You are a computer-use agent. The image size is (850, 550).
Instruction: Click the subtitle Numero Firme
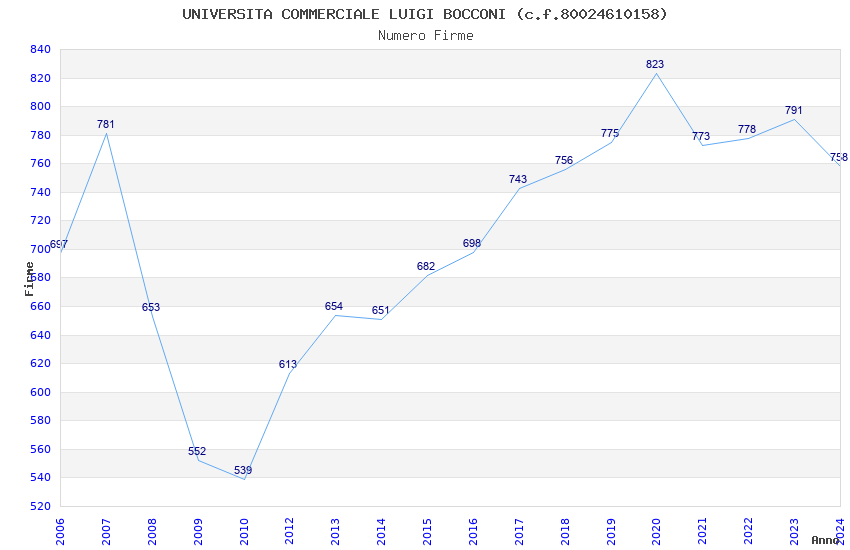426,36
